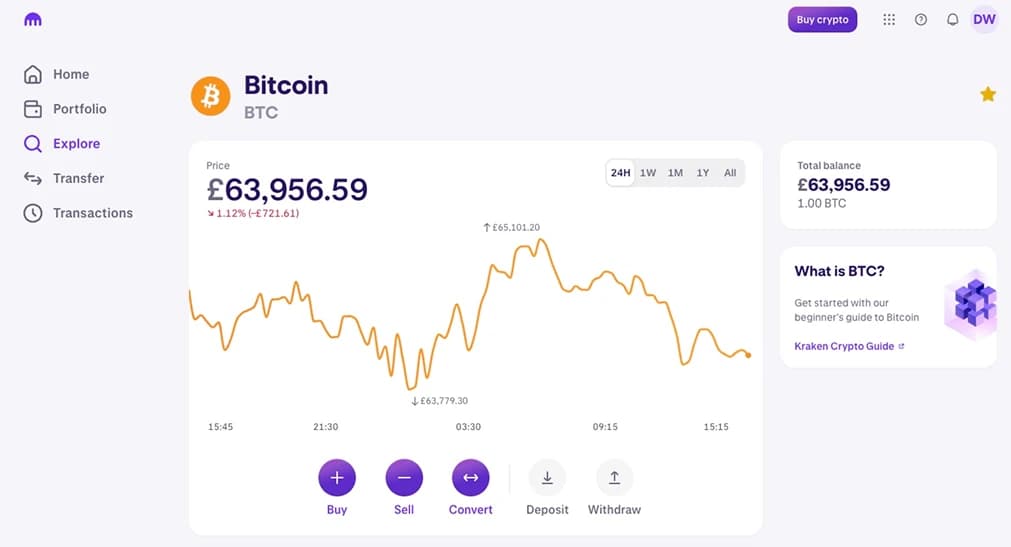Go to Portfolio in sidebar
The image size is (1011, 547).
pyautogui.click(x=79, y=109)
